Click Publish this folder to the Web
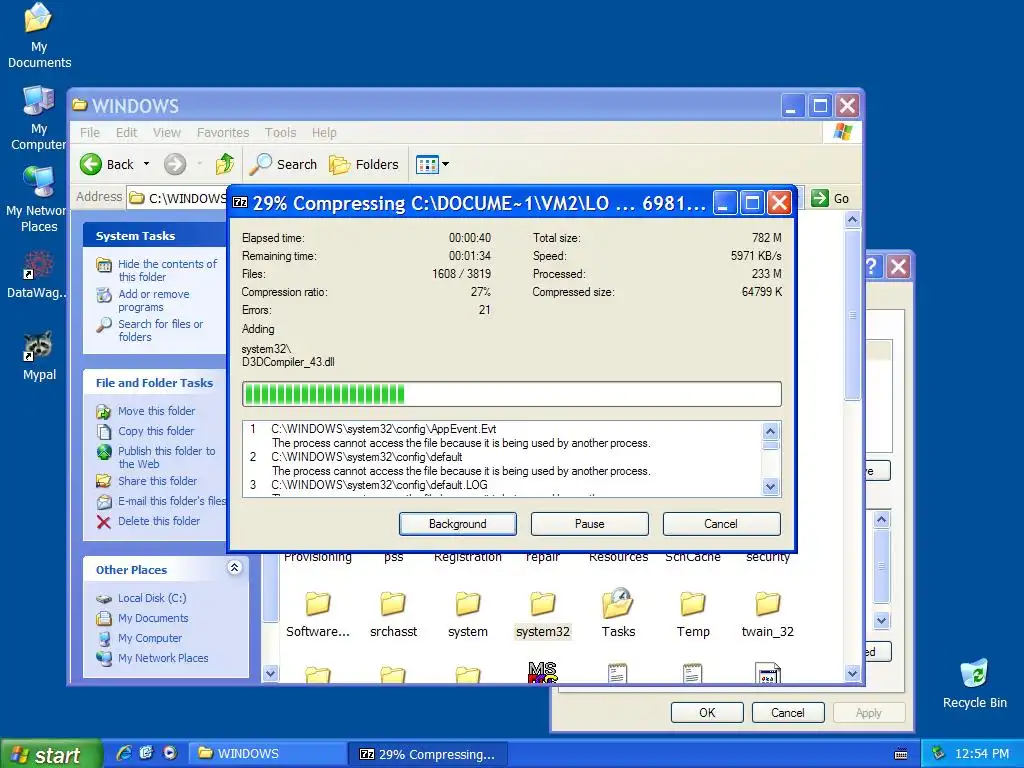Viewport: 1024px width, 768px height. tap(166, 457)
